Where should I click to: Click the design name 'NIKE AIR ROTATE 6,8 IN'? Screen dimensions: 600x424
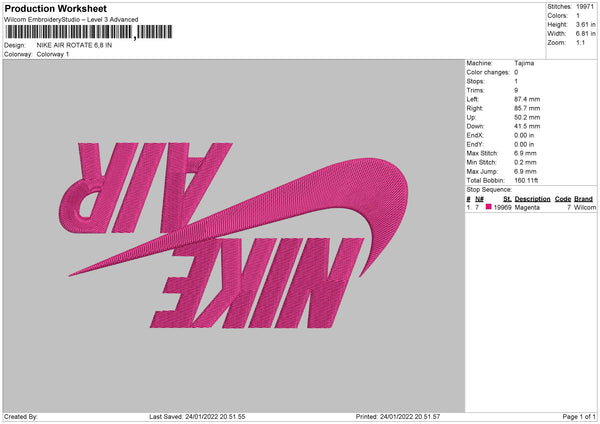(x=74, y=45)
